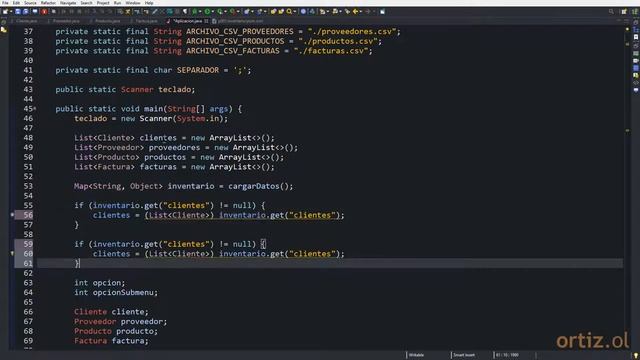Click the "./facturas.csv" string on line 39
Image resolution: width=640 pixels, height=360 pixels.
(x=331, y=51)
